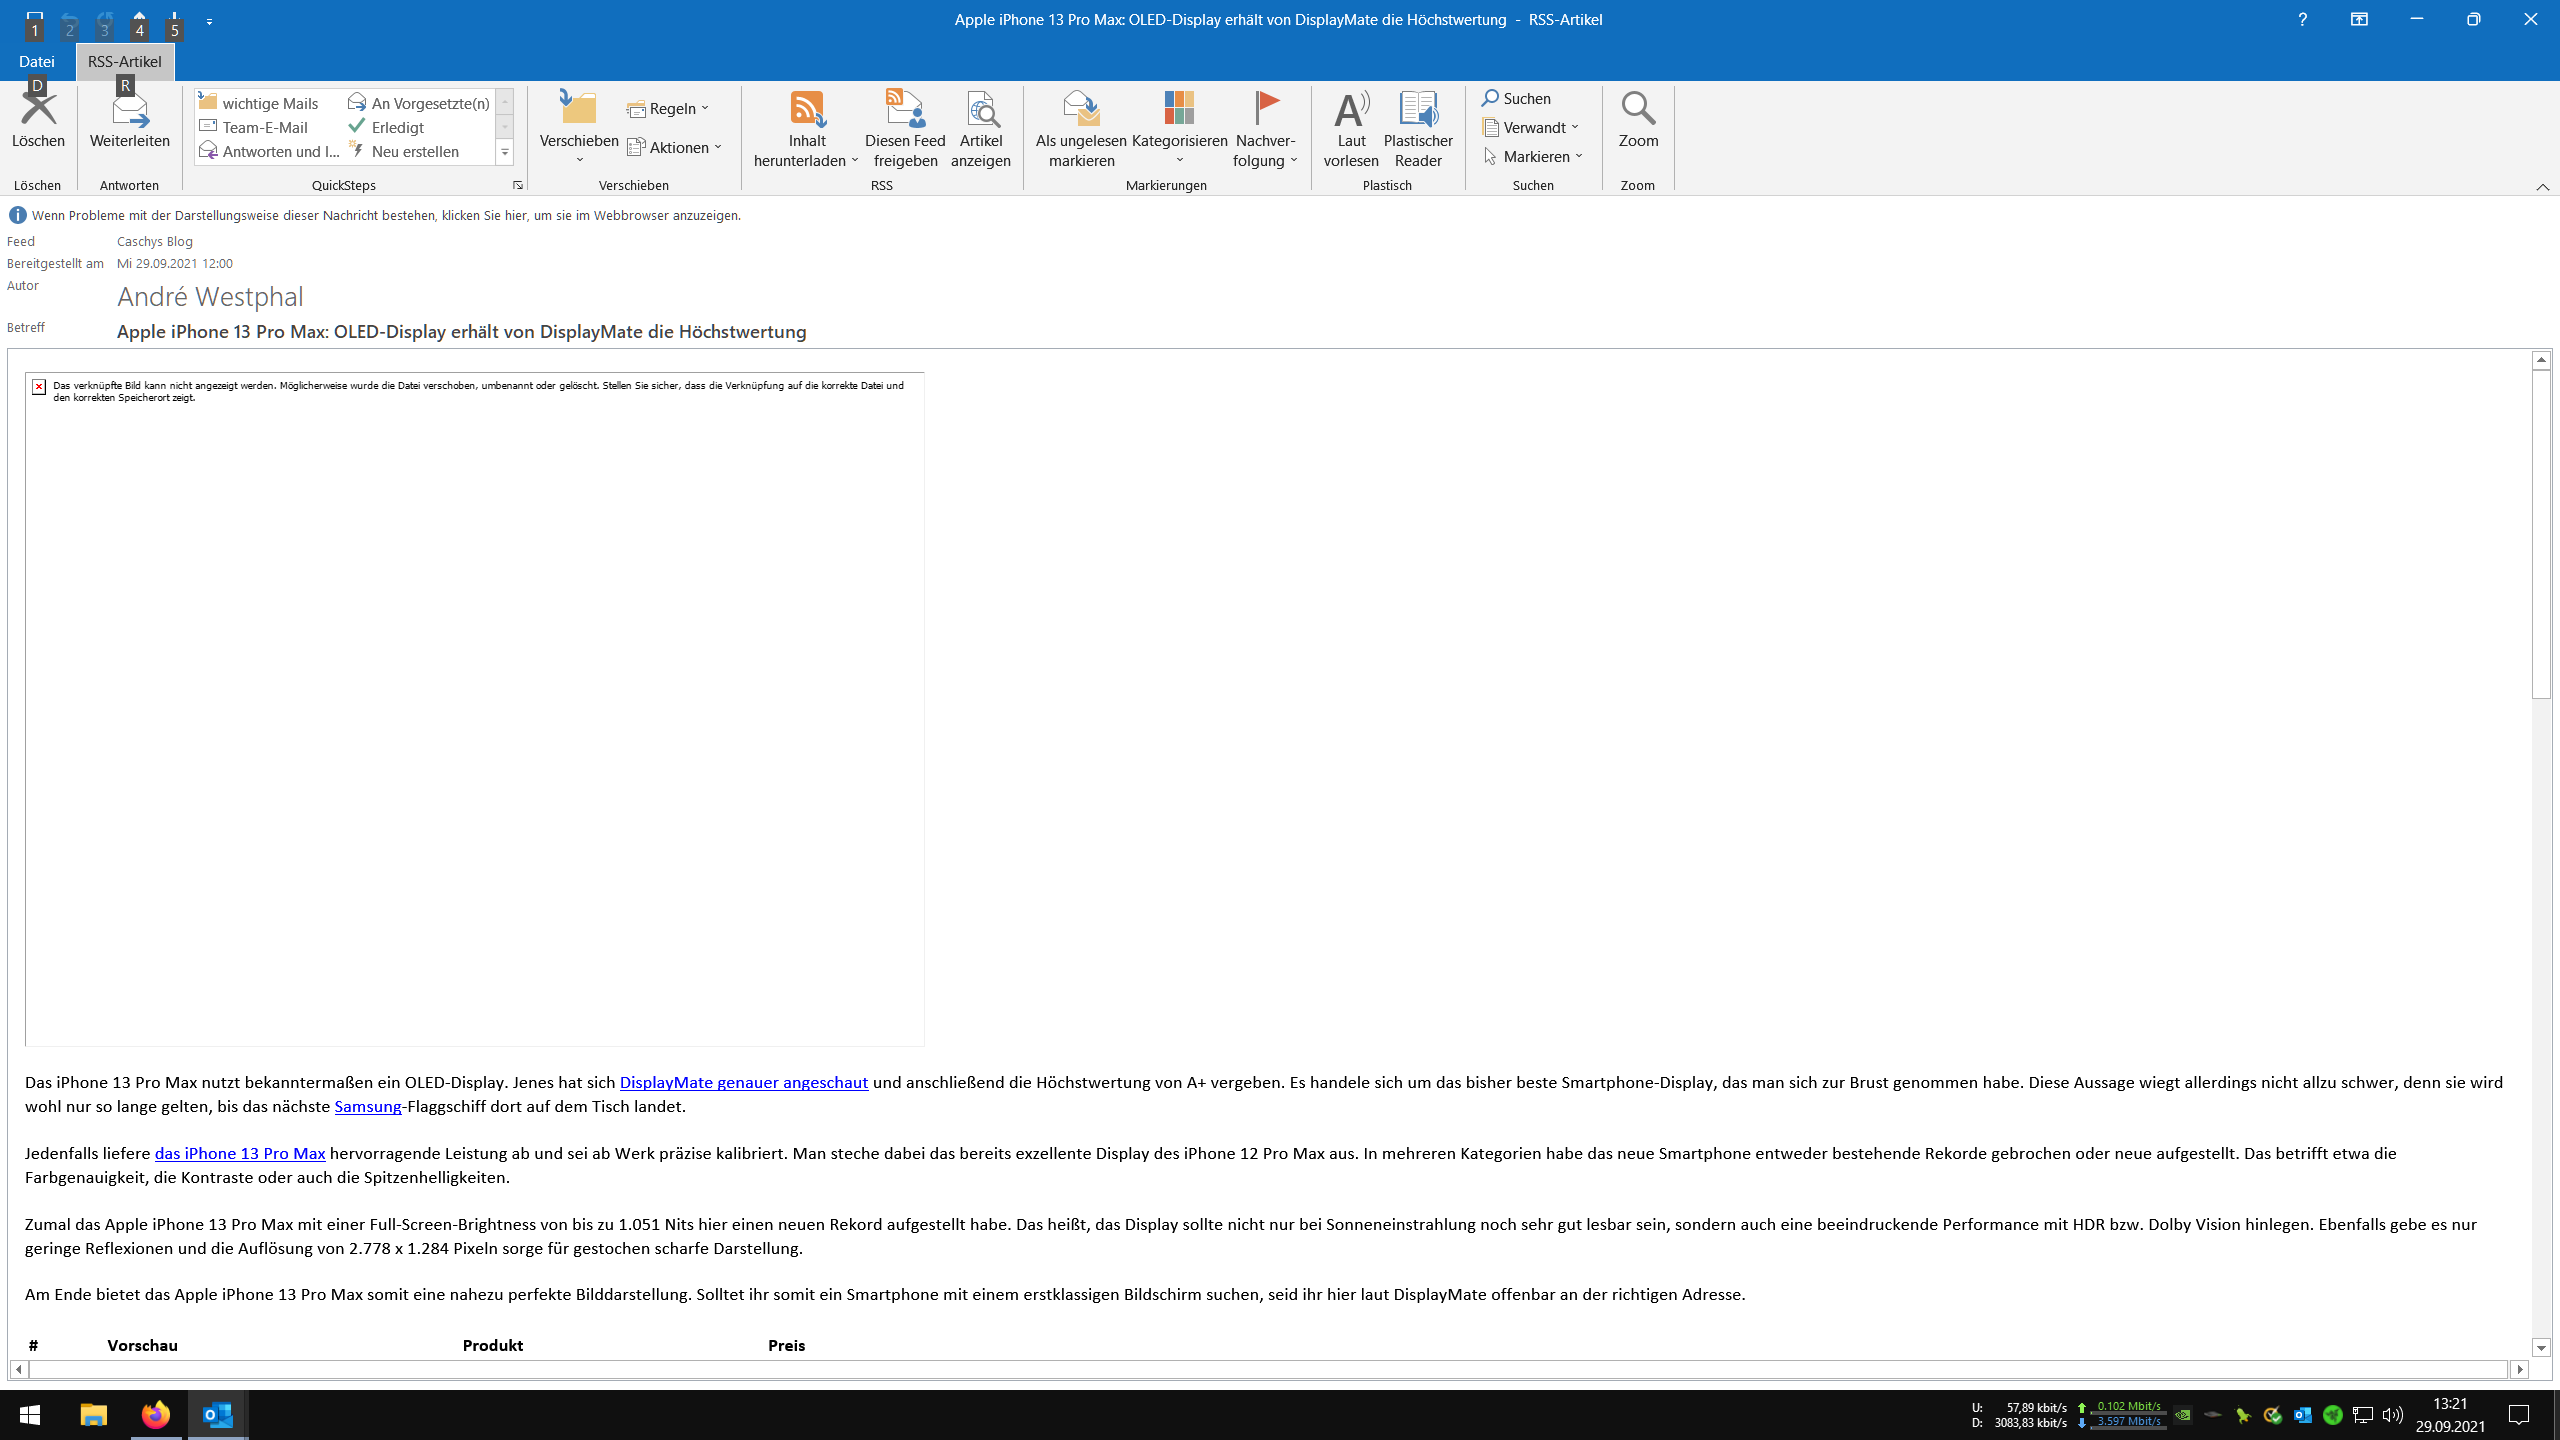Open File Explorer from the taskbar
The image size is (2560, 1440).
[93, 1415]
